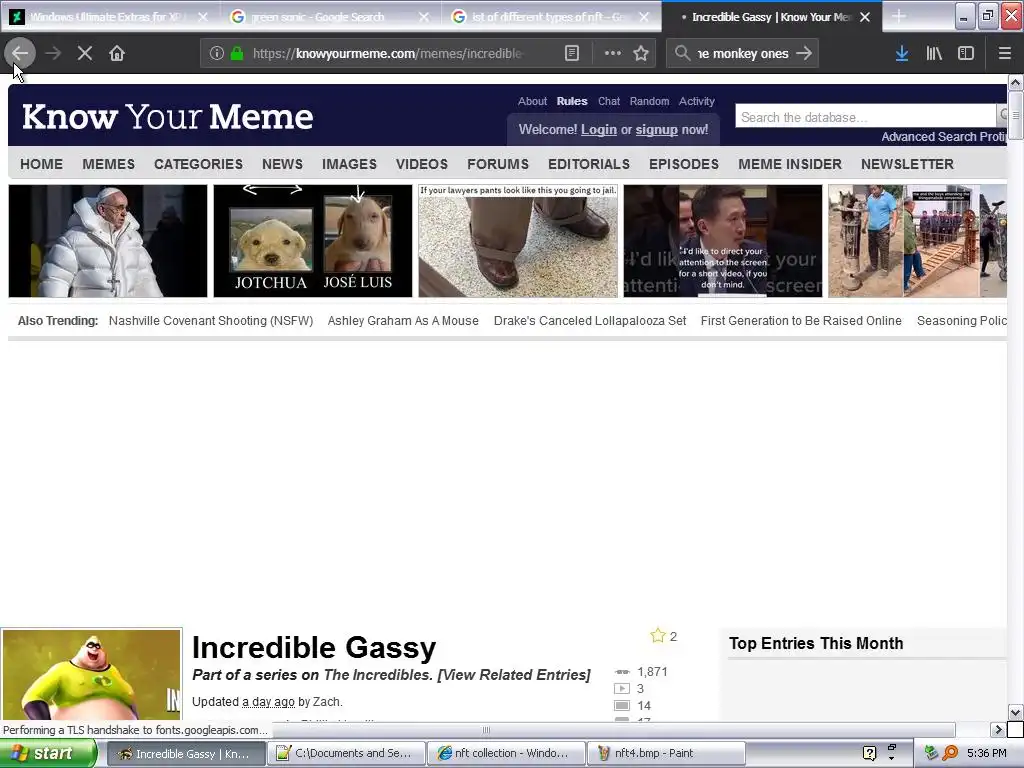
Task: Open View Related Entries link
Action: coord(514,675)
